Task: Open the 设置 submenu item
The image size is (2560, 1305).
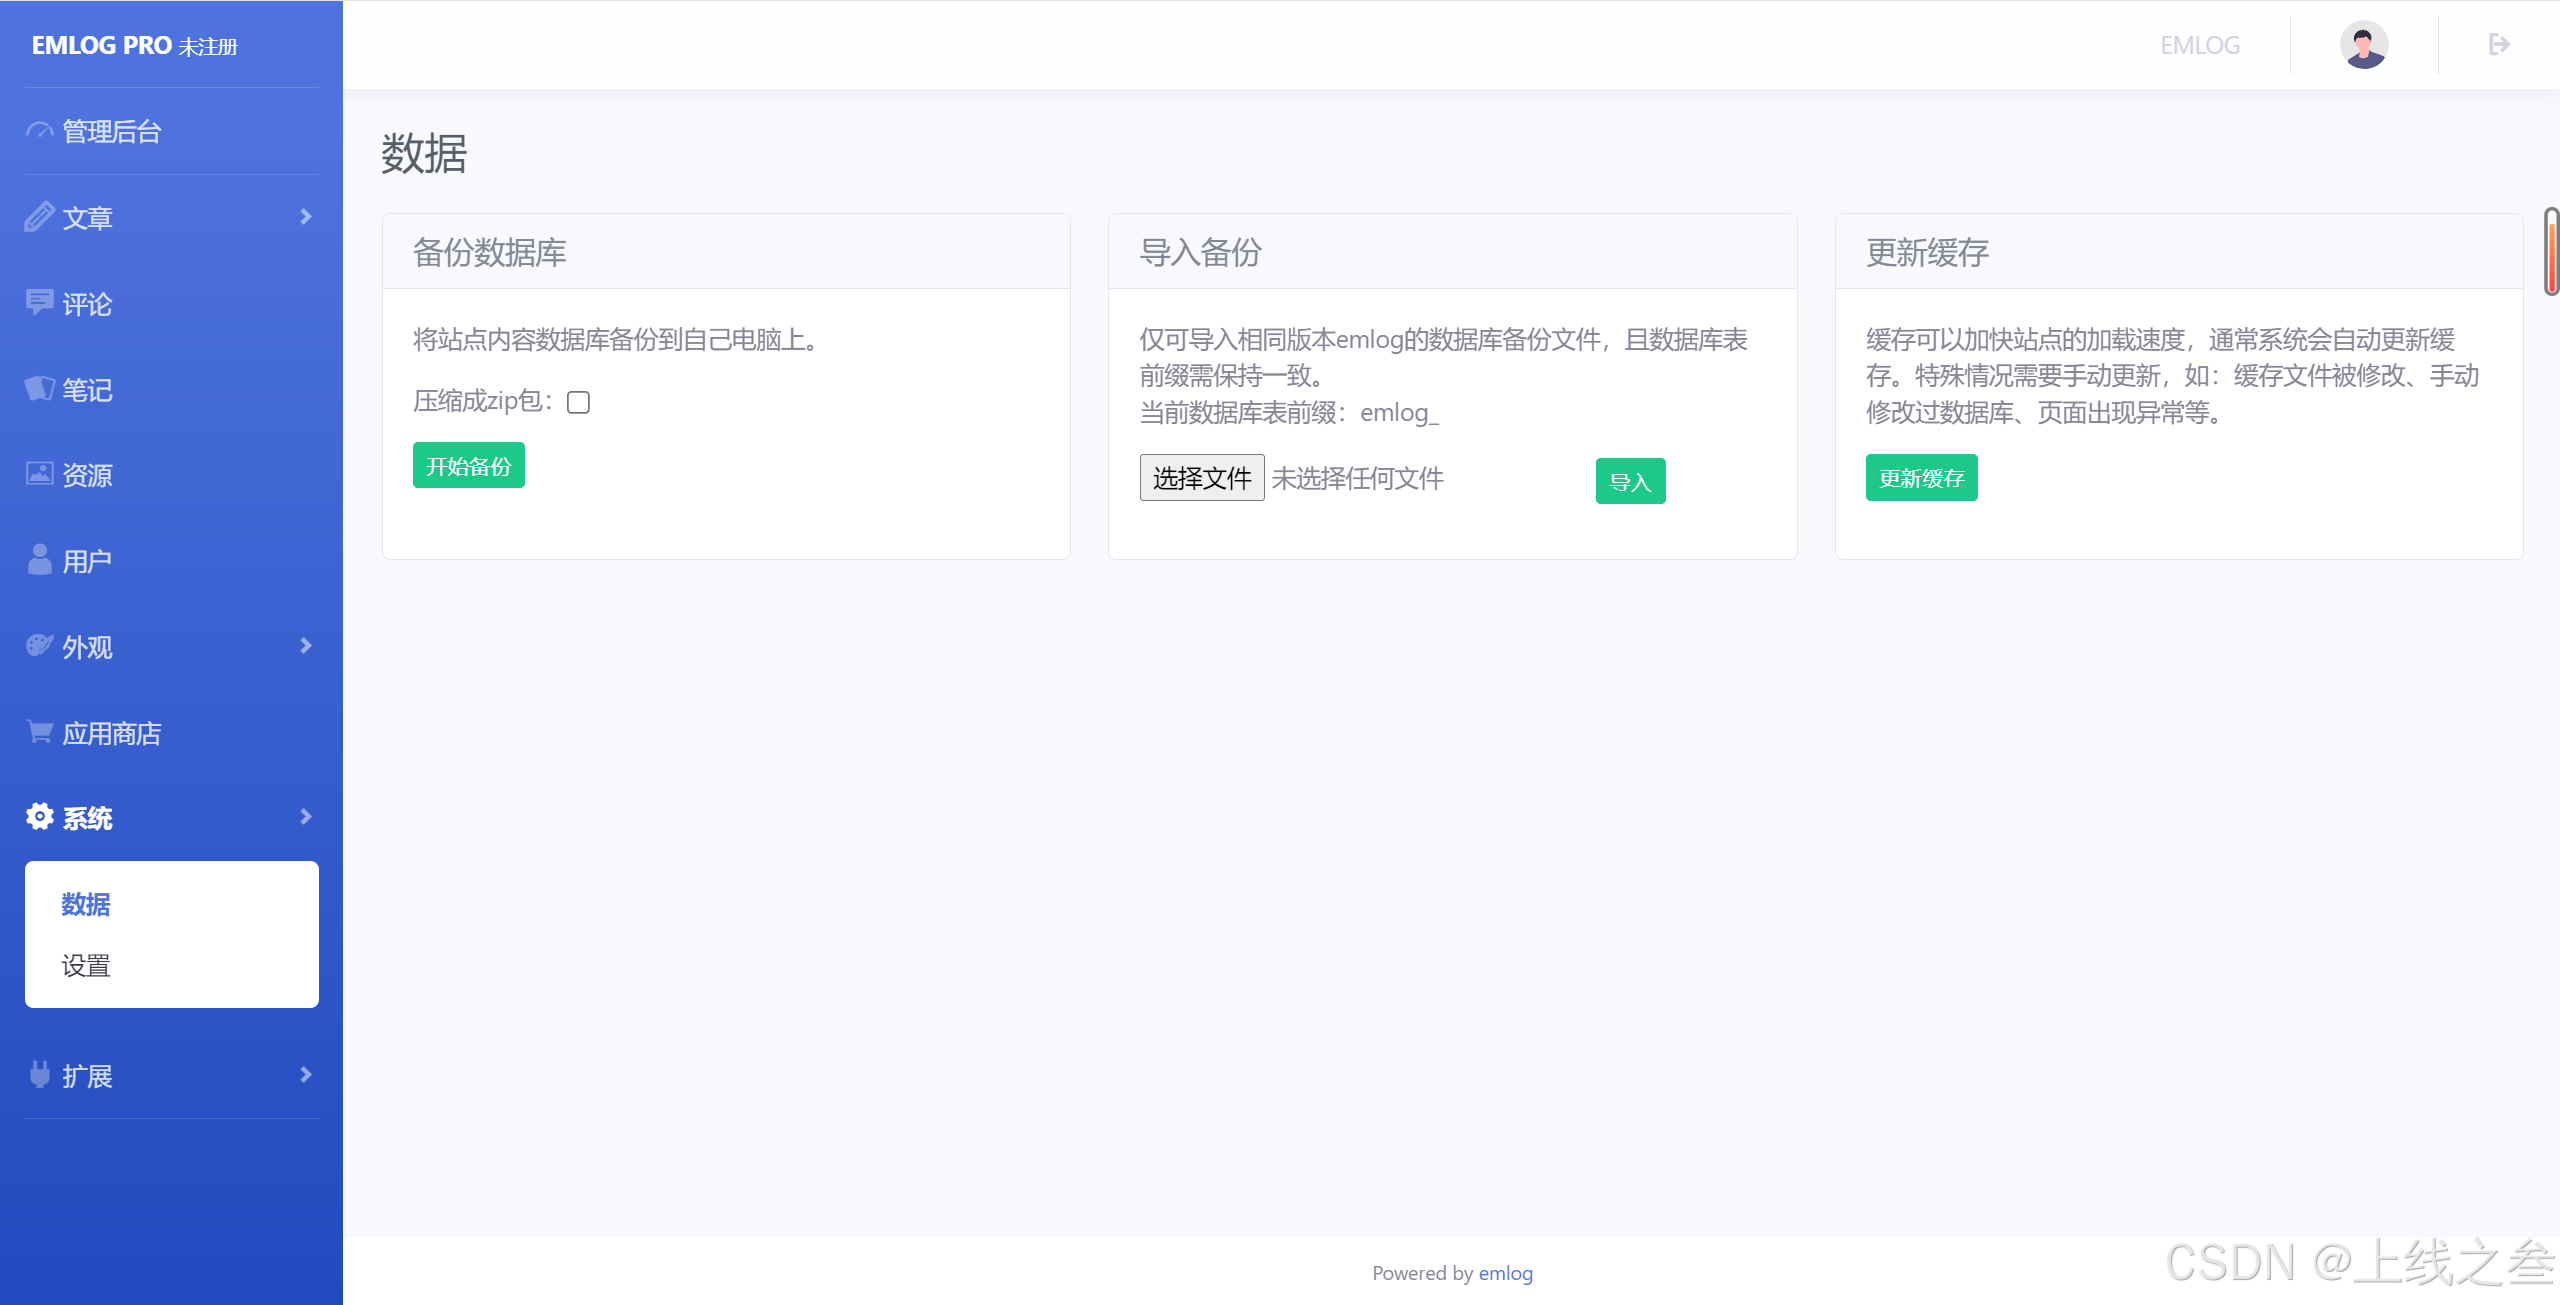Action: tap(86, 966)
